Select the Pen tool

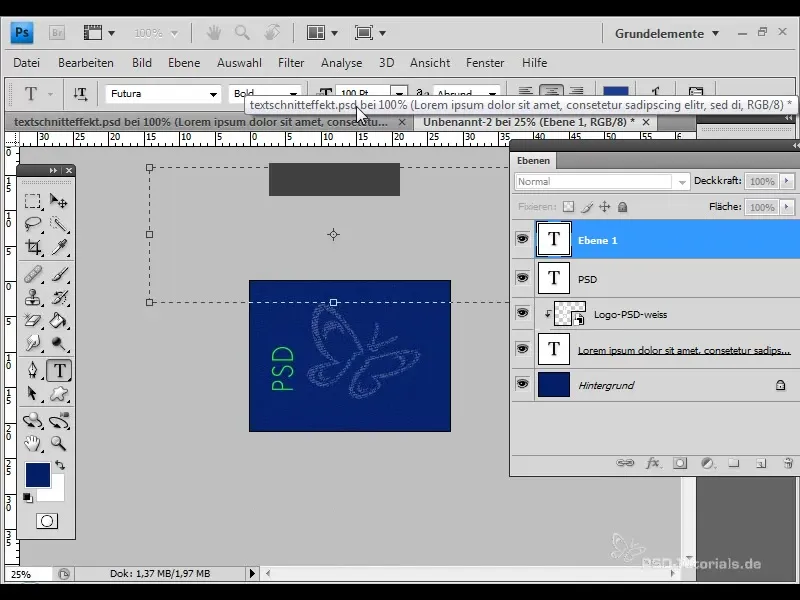click(33, 370)
